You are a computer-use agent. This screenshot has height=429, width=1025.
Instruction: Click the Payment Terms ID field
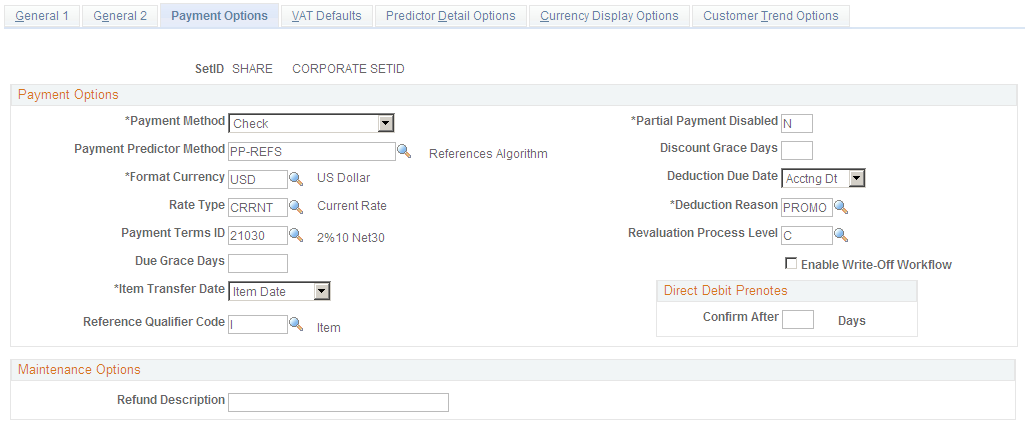tap(258, 235)
